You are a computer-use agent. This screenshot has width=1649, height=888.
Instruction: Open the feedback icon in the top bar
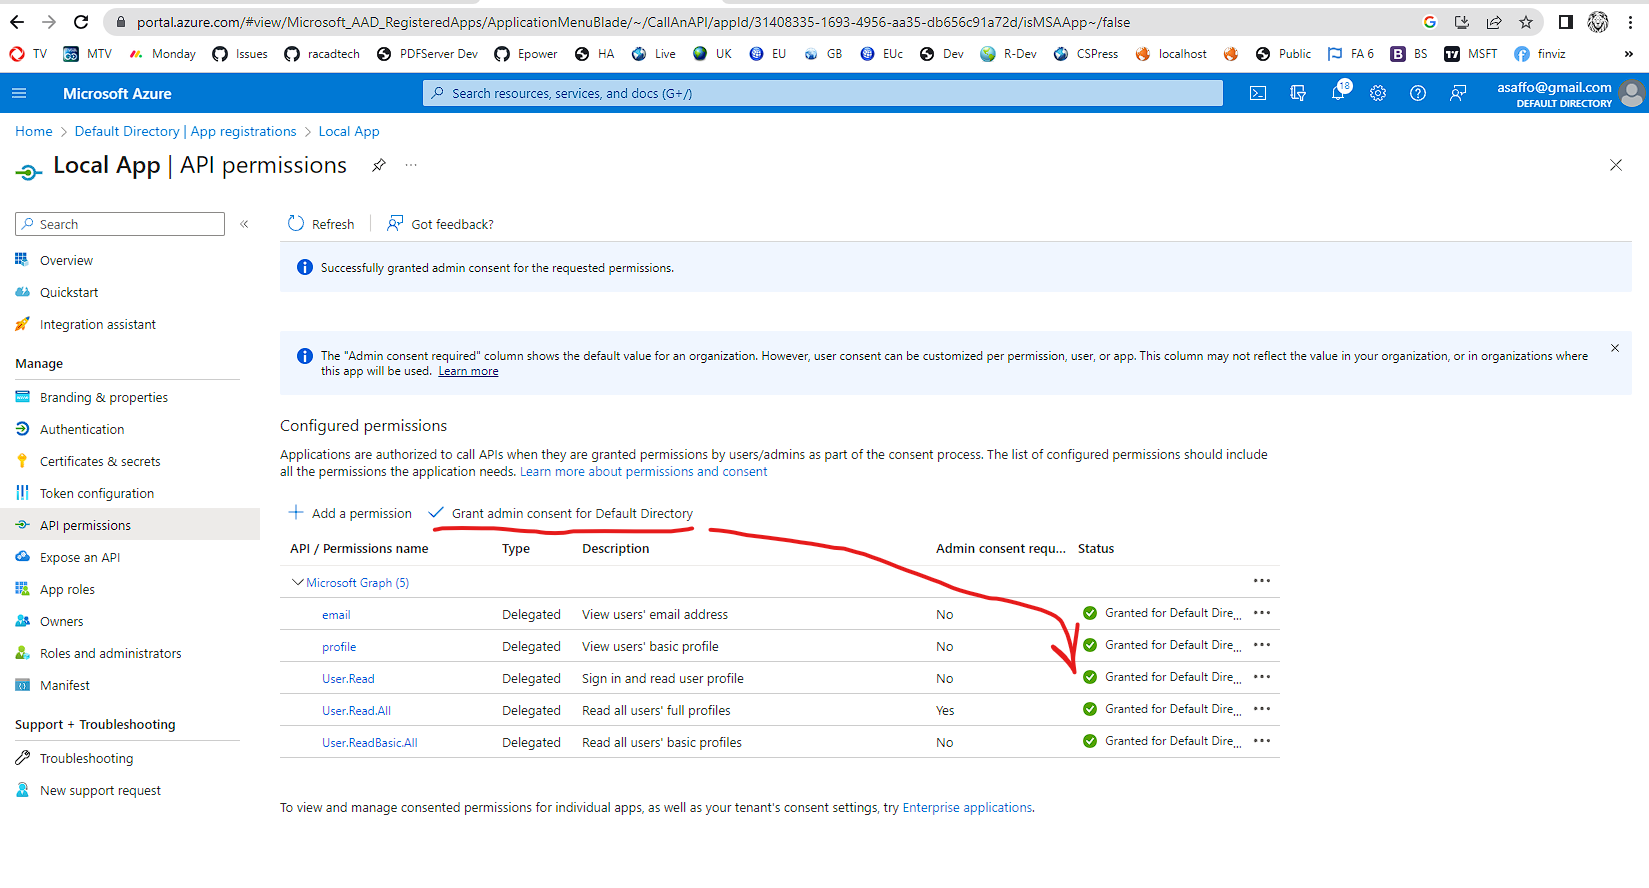pyautogui.click(x=1458, y=93)
